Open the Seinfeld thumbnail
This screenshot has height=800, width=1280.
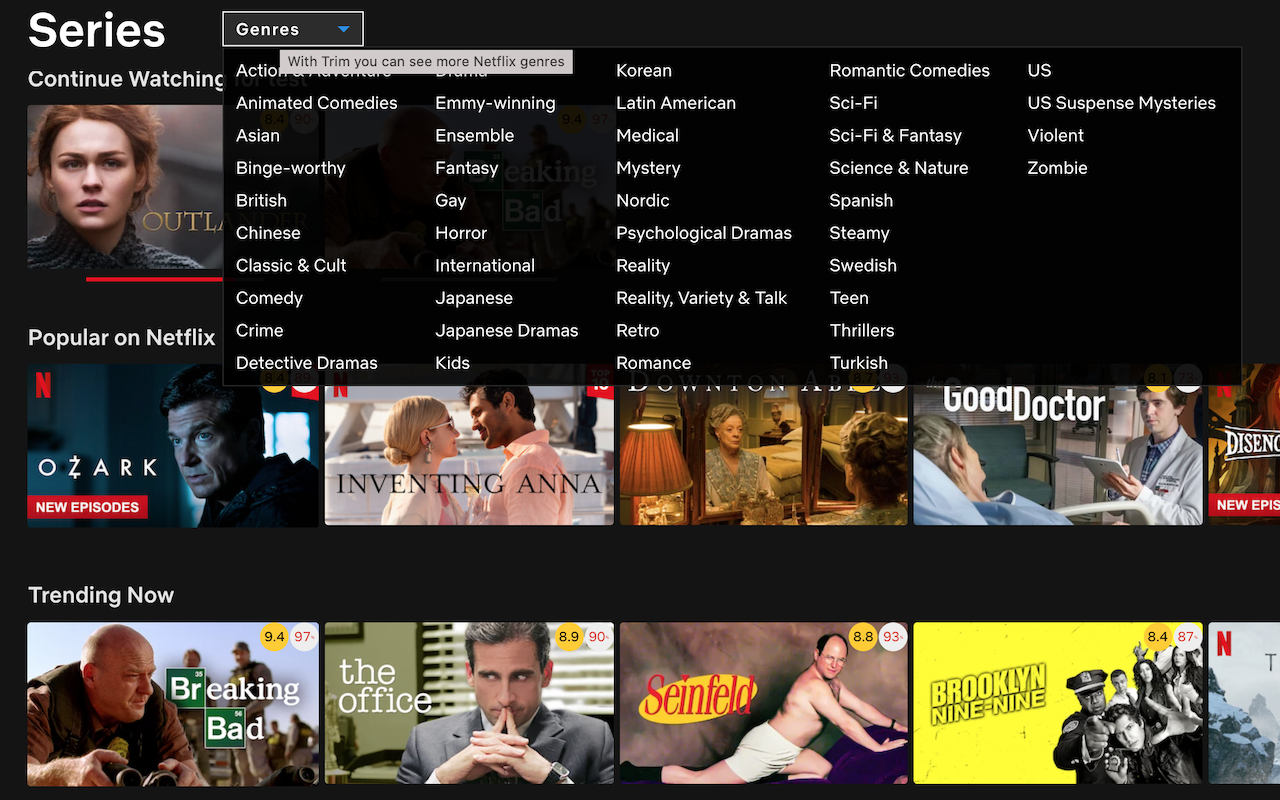pyautogui.click(x=764, y=703)
